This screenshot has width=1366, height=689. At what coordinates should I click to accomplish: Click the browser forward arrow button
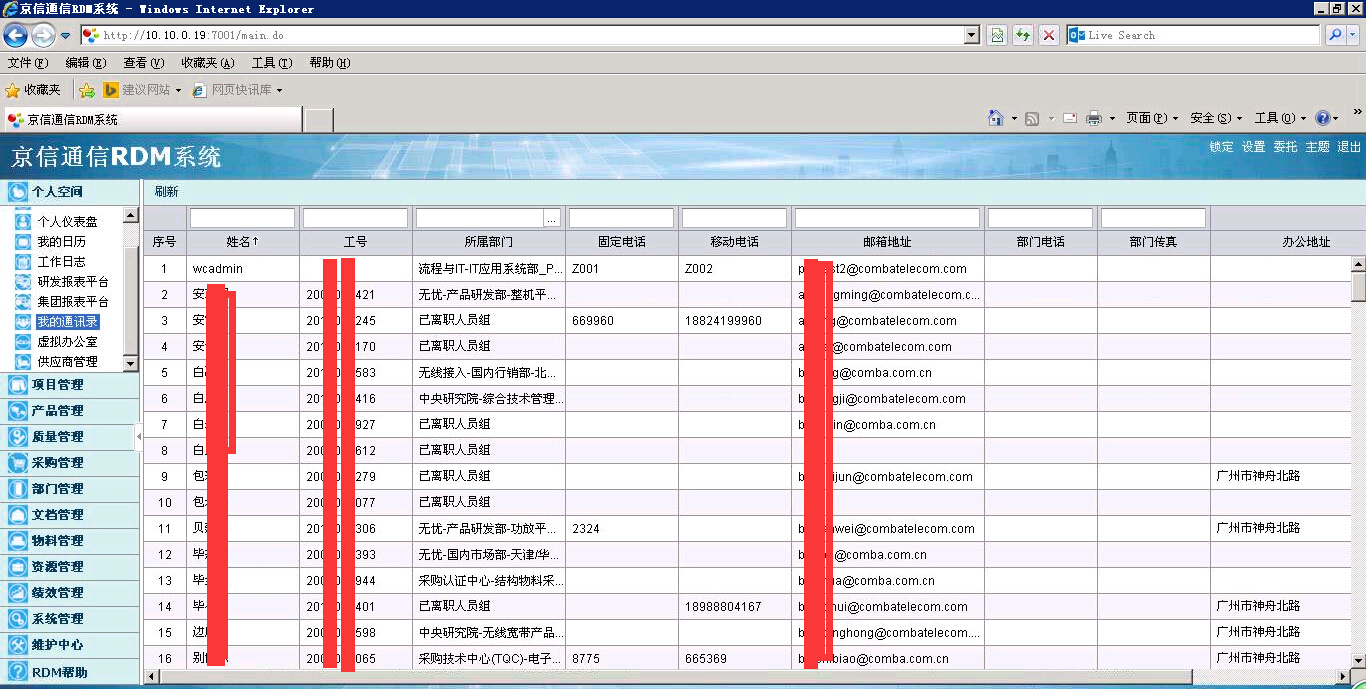pos(43,36)
